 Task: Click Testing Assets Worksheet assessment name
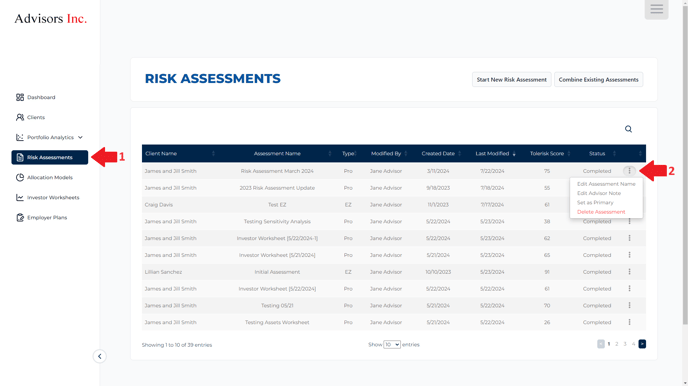point(277,322)
